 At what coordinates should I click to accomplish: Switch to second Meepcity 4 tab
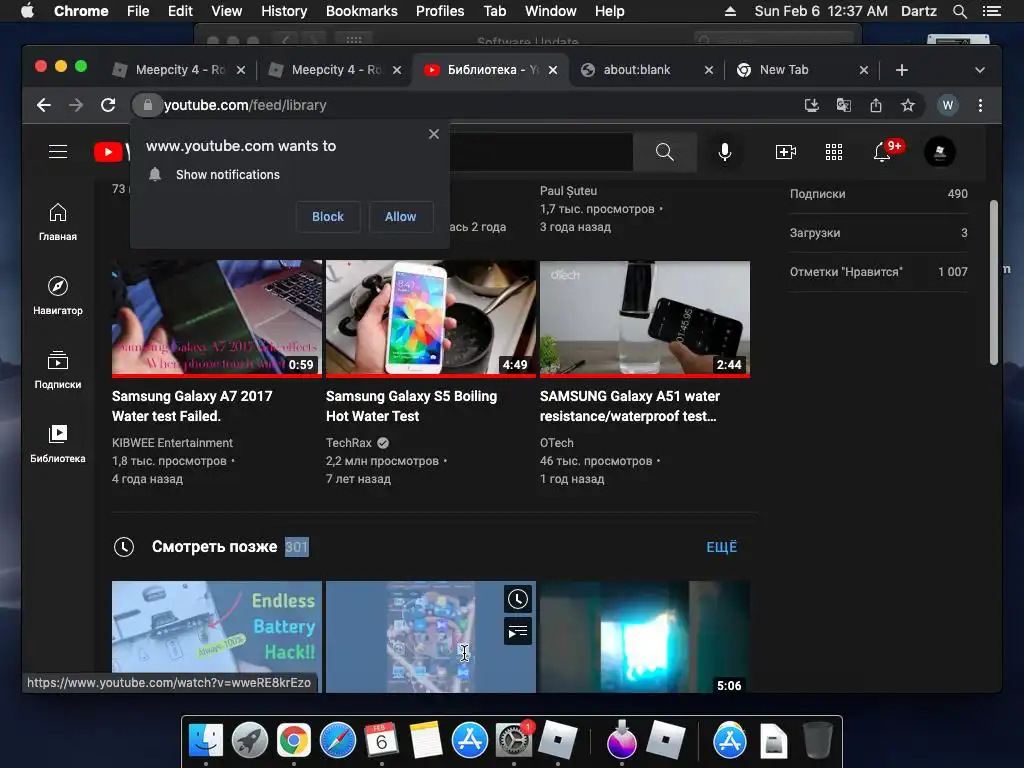click(335, 70)
